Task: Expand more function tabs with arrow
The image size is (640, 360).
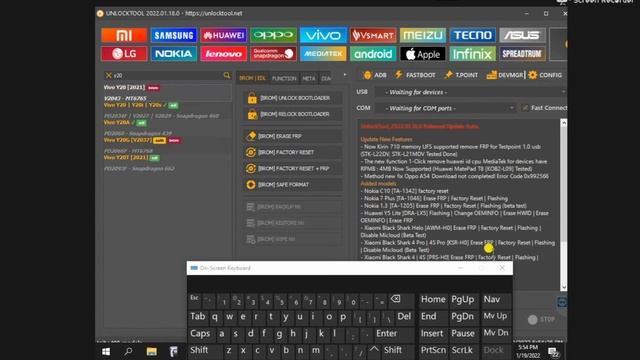Action: pos(345,75)
